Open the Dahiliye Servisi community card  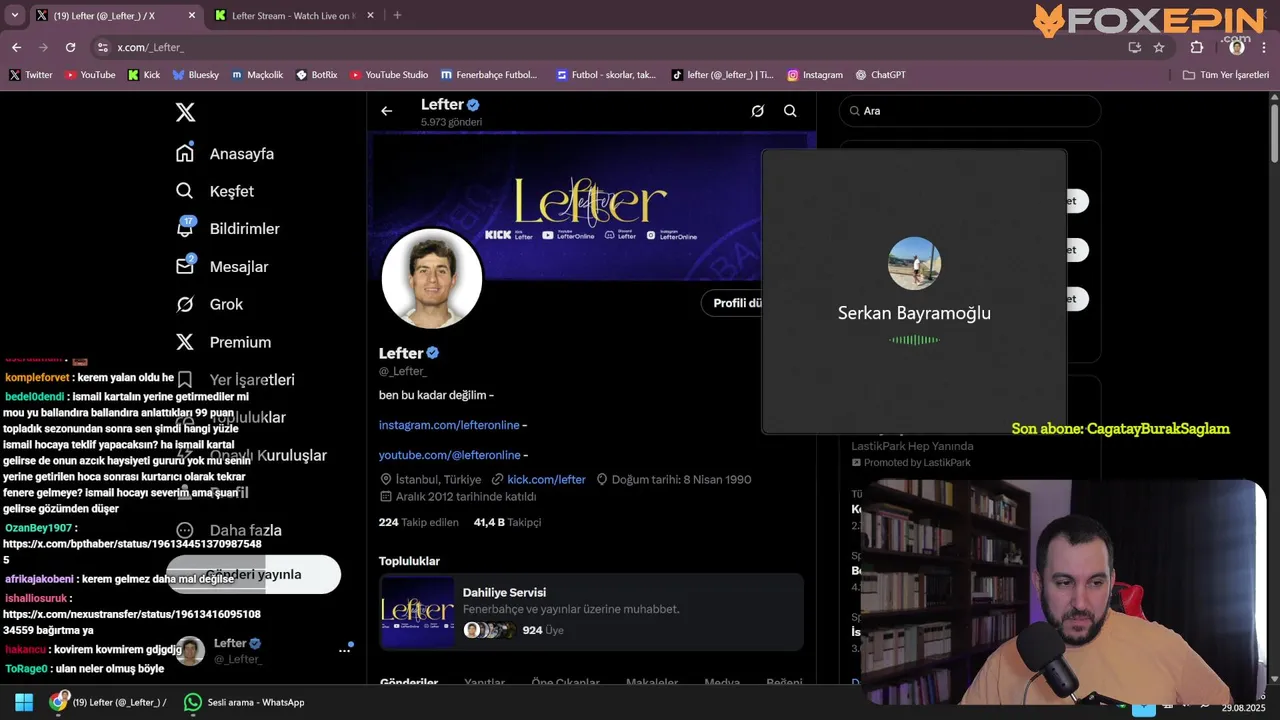(591, 612)
